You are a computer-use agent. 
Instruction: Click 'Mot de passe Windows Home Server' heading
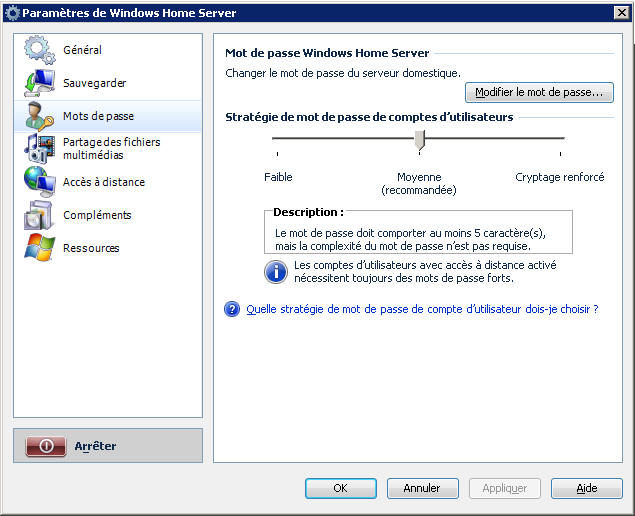(x=327, y=53)
